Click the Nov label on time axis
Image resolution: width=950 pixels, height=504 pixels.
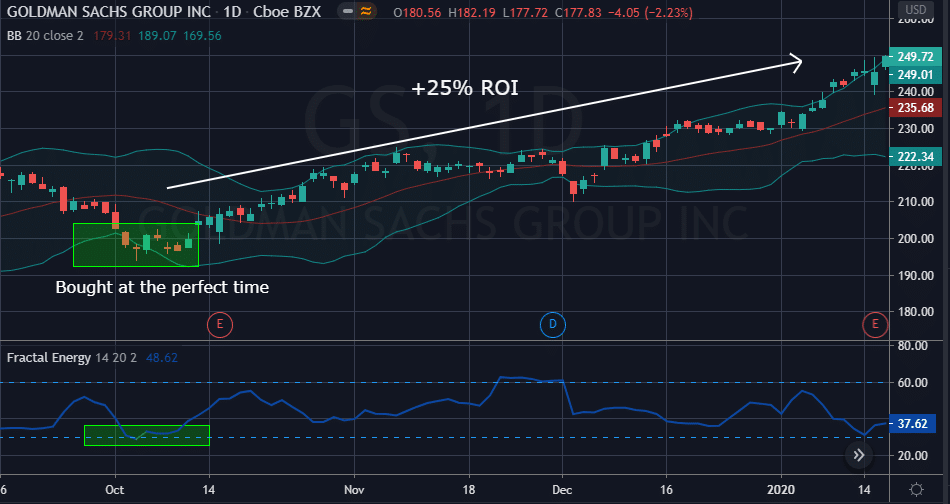click(x=354, y=489)
